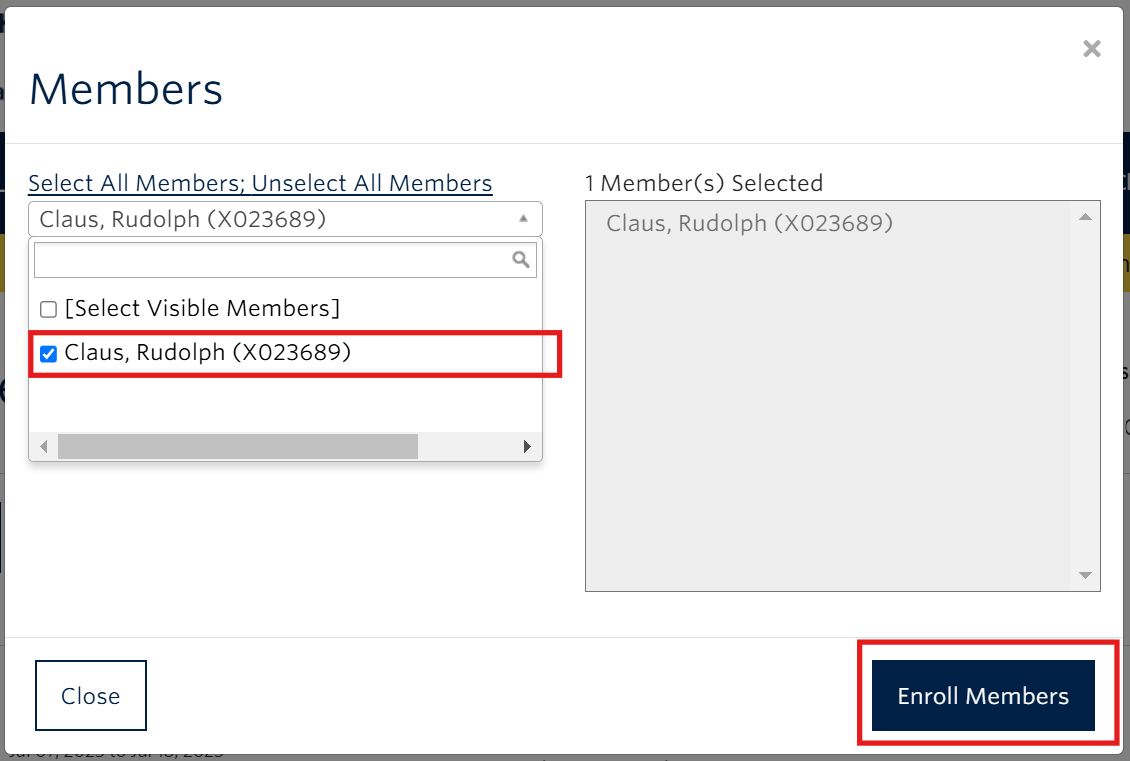Toggle the checkbox next to Select Visible Members
The height and width of the screenshot is (761, 1130).
pyautogui.click(x=47, y=308)
